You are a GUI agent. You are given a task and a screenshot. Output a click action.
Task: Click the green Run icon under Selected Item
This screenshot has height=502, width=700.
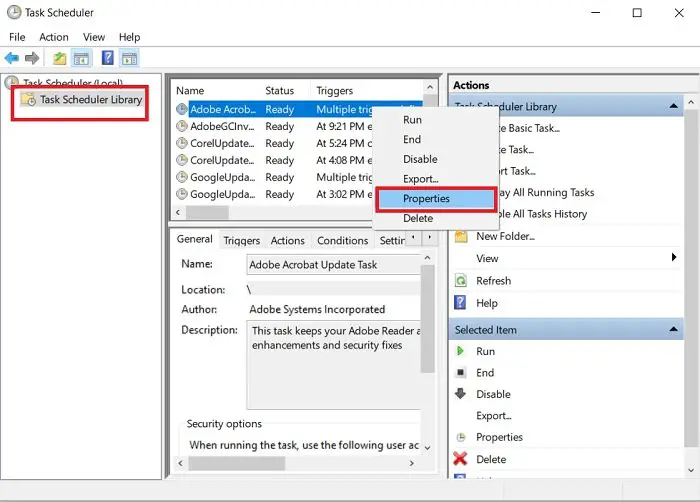coord(460,351)
